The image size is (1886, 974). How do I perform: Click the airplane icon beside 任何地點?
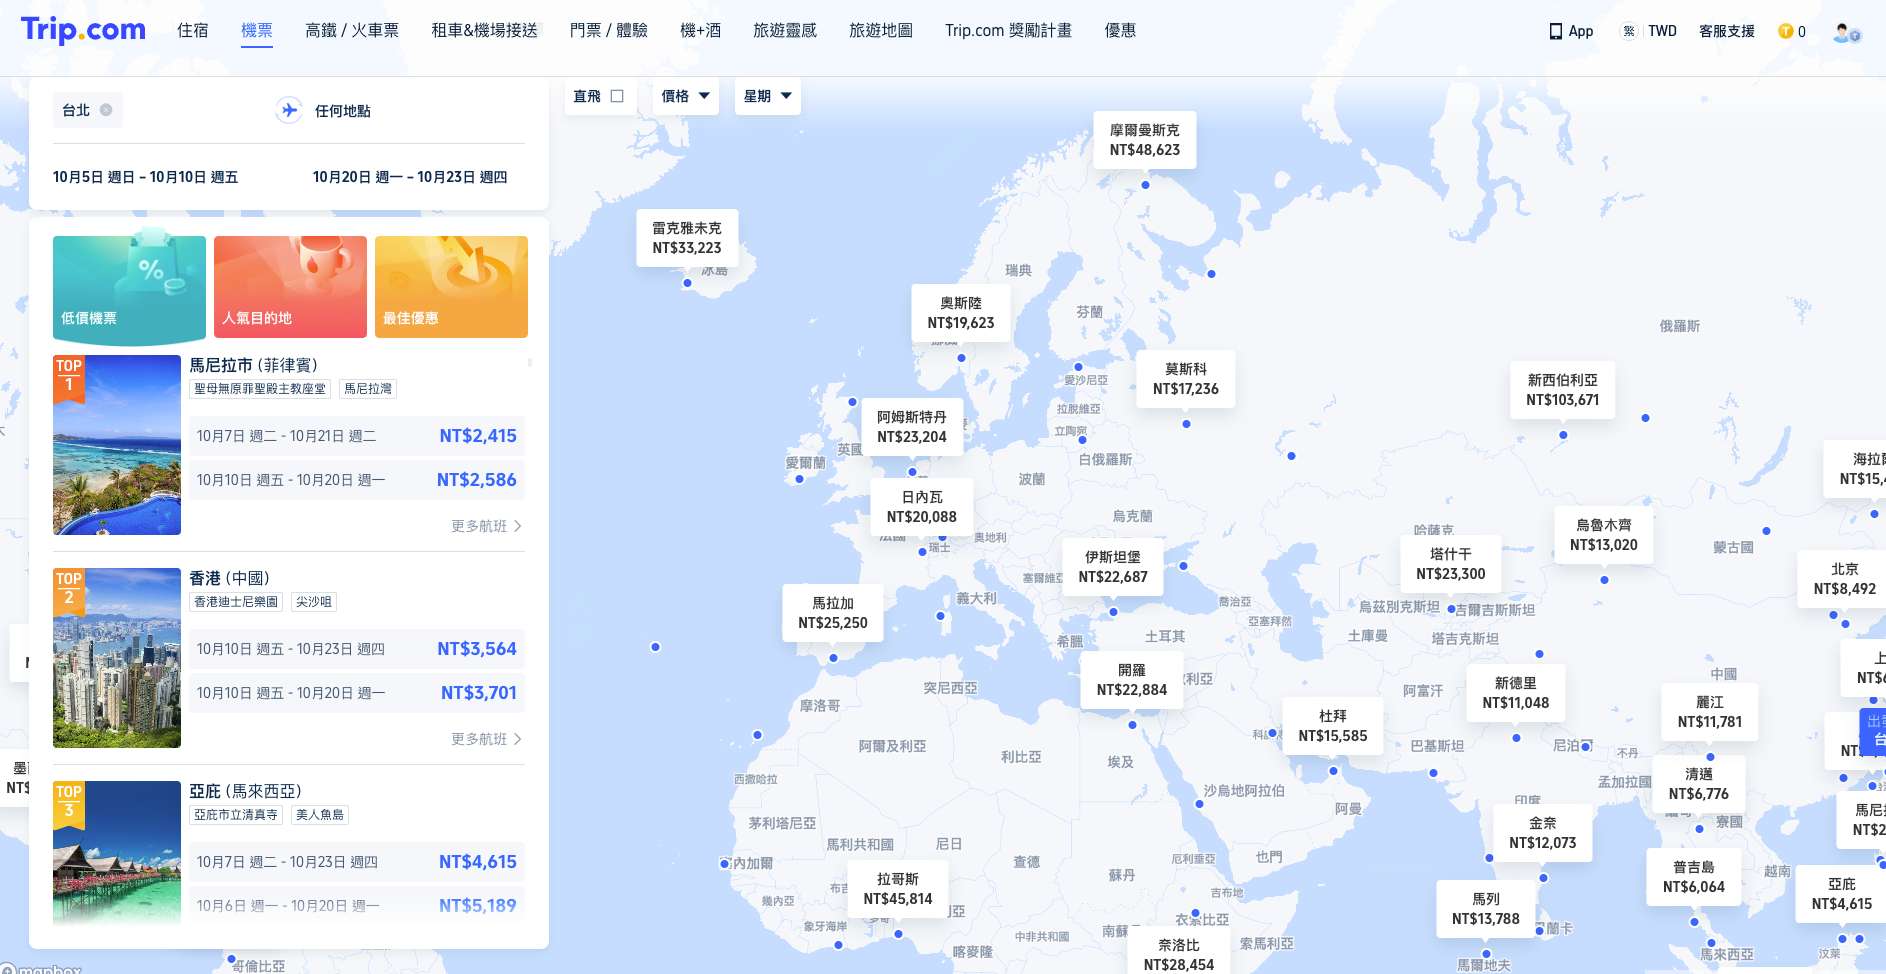pyautogui.click(x=289, y=110)
